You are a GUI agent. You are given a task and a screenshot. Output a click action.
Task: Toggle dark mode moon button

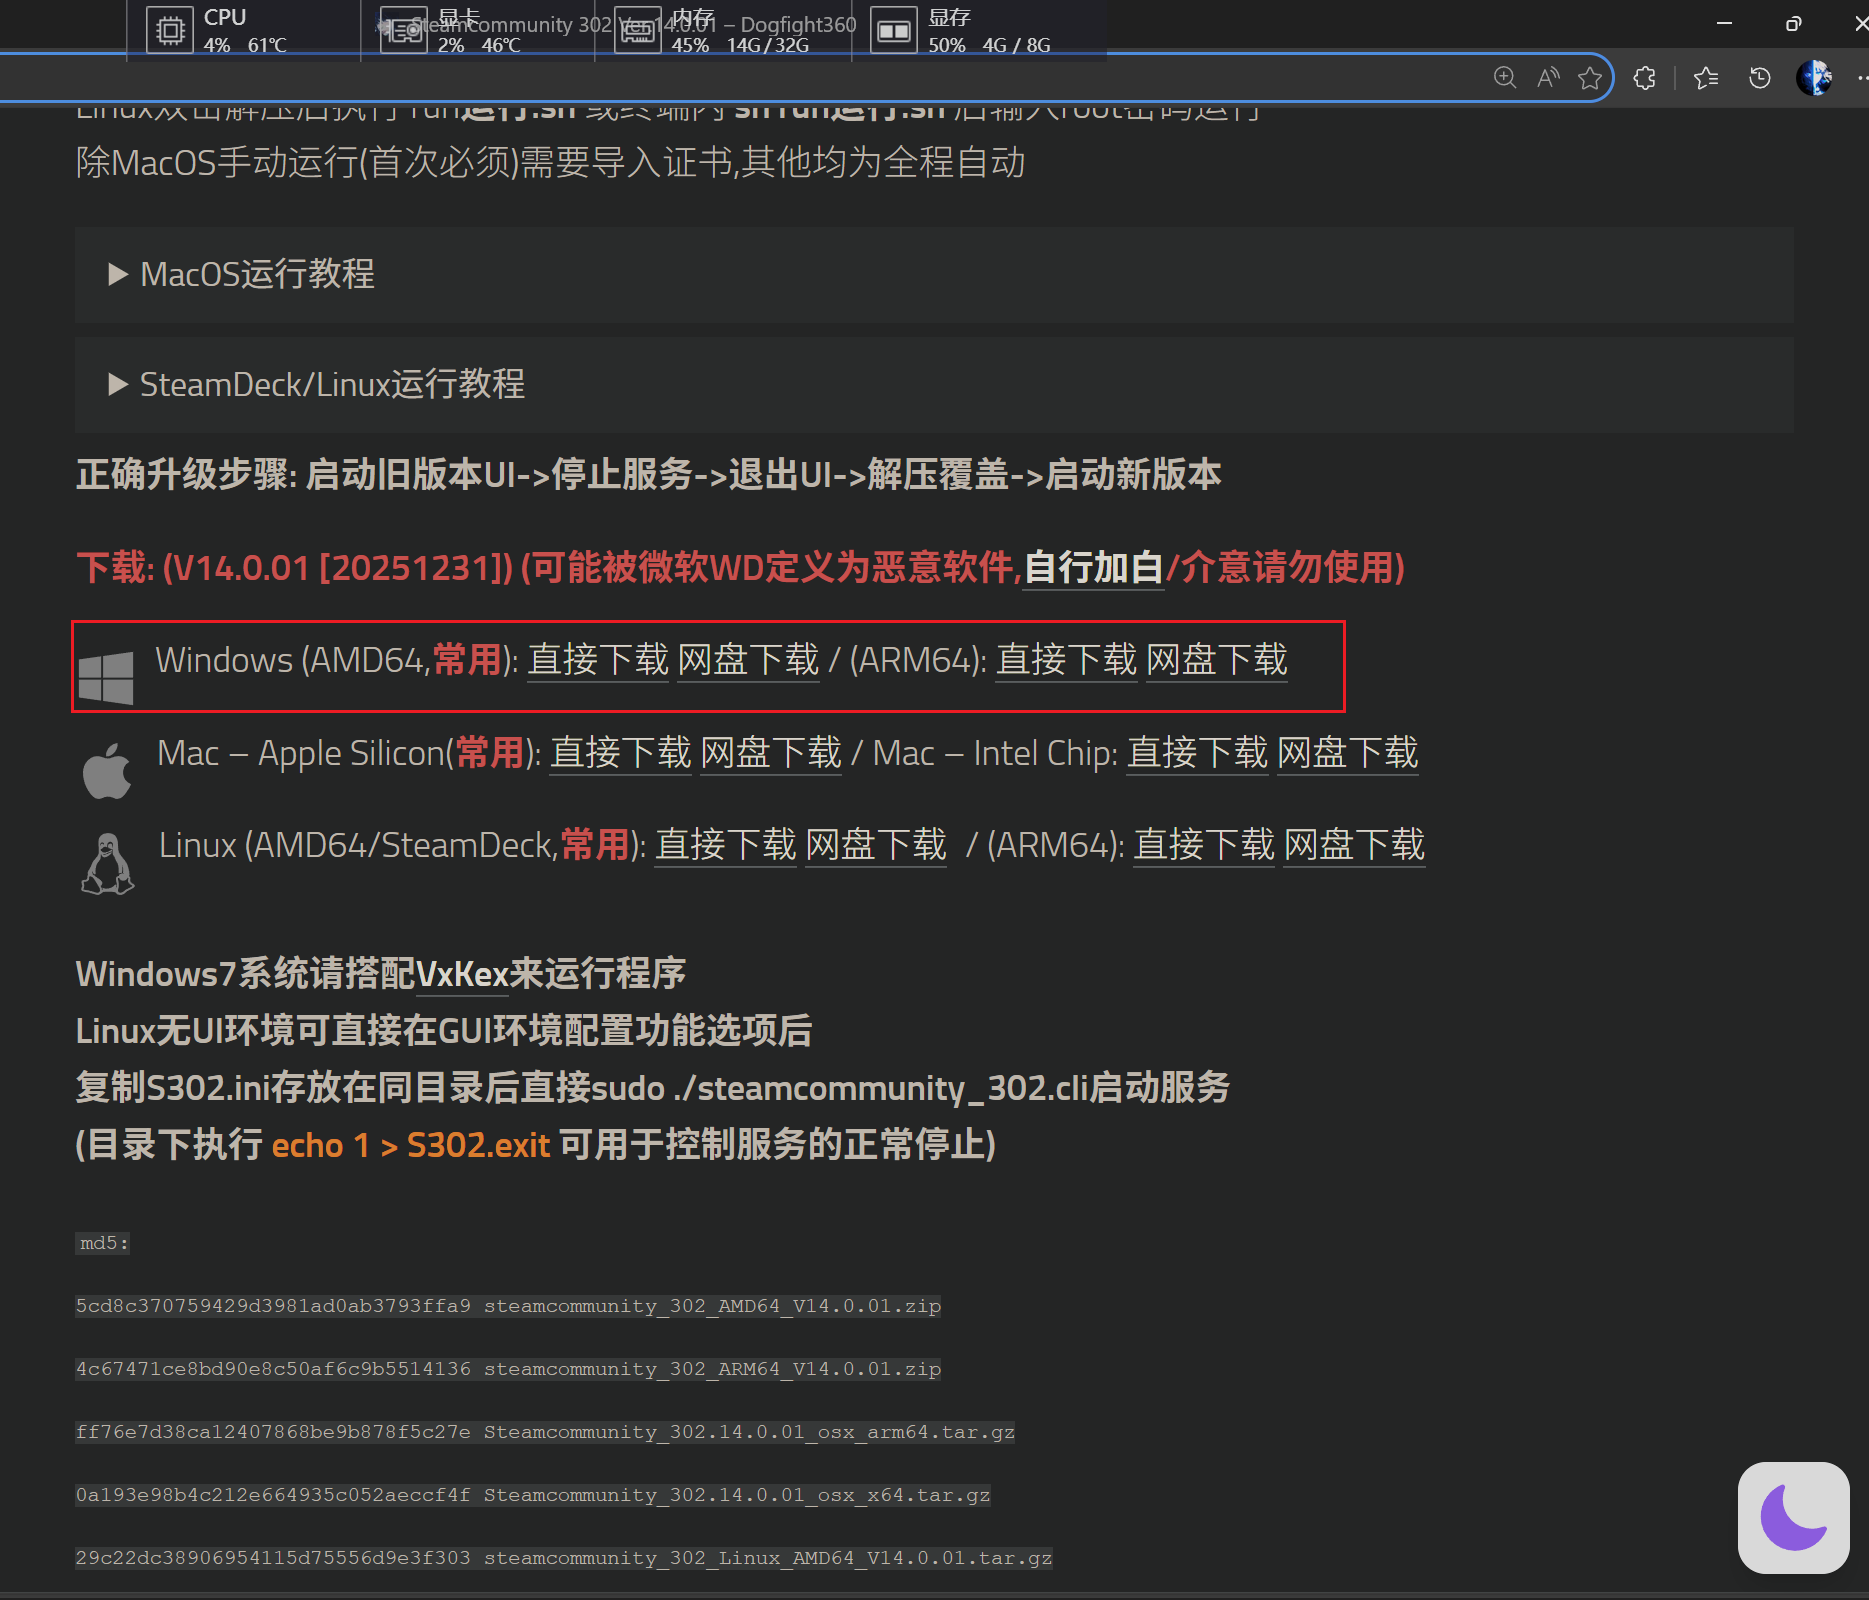pyautogui.click(x=1793, y=1517)
